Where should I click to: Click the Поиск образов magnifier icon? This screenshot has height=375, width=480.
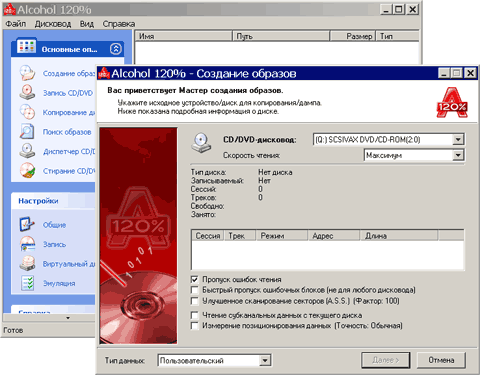click(x=27, y=131)
